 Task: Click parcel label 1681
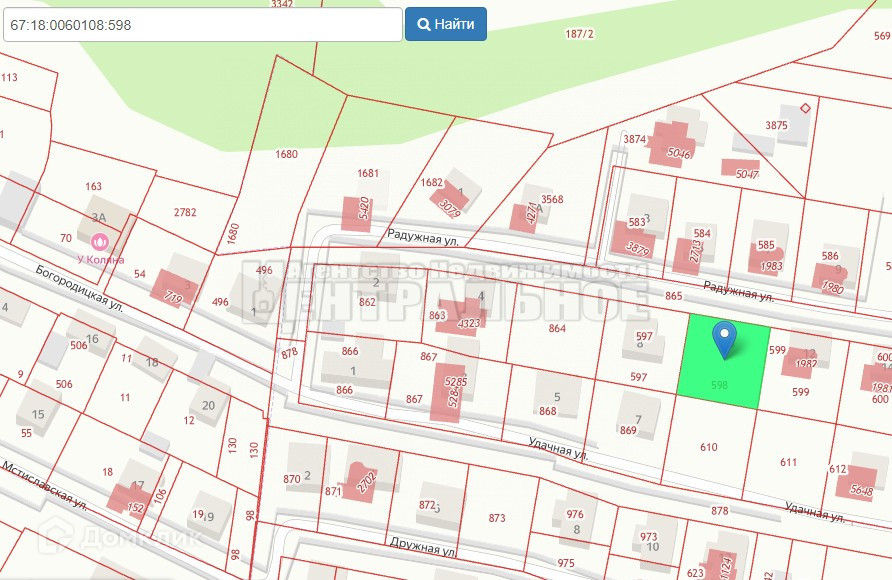[x=367, y=173]
